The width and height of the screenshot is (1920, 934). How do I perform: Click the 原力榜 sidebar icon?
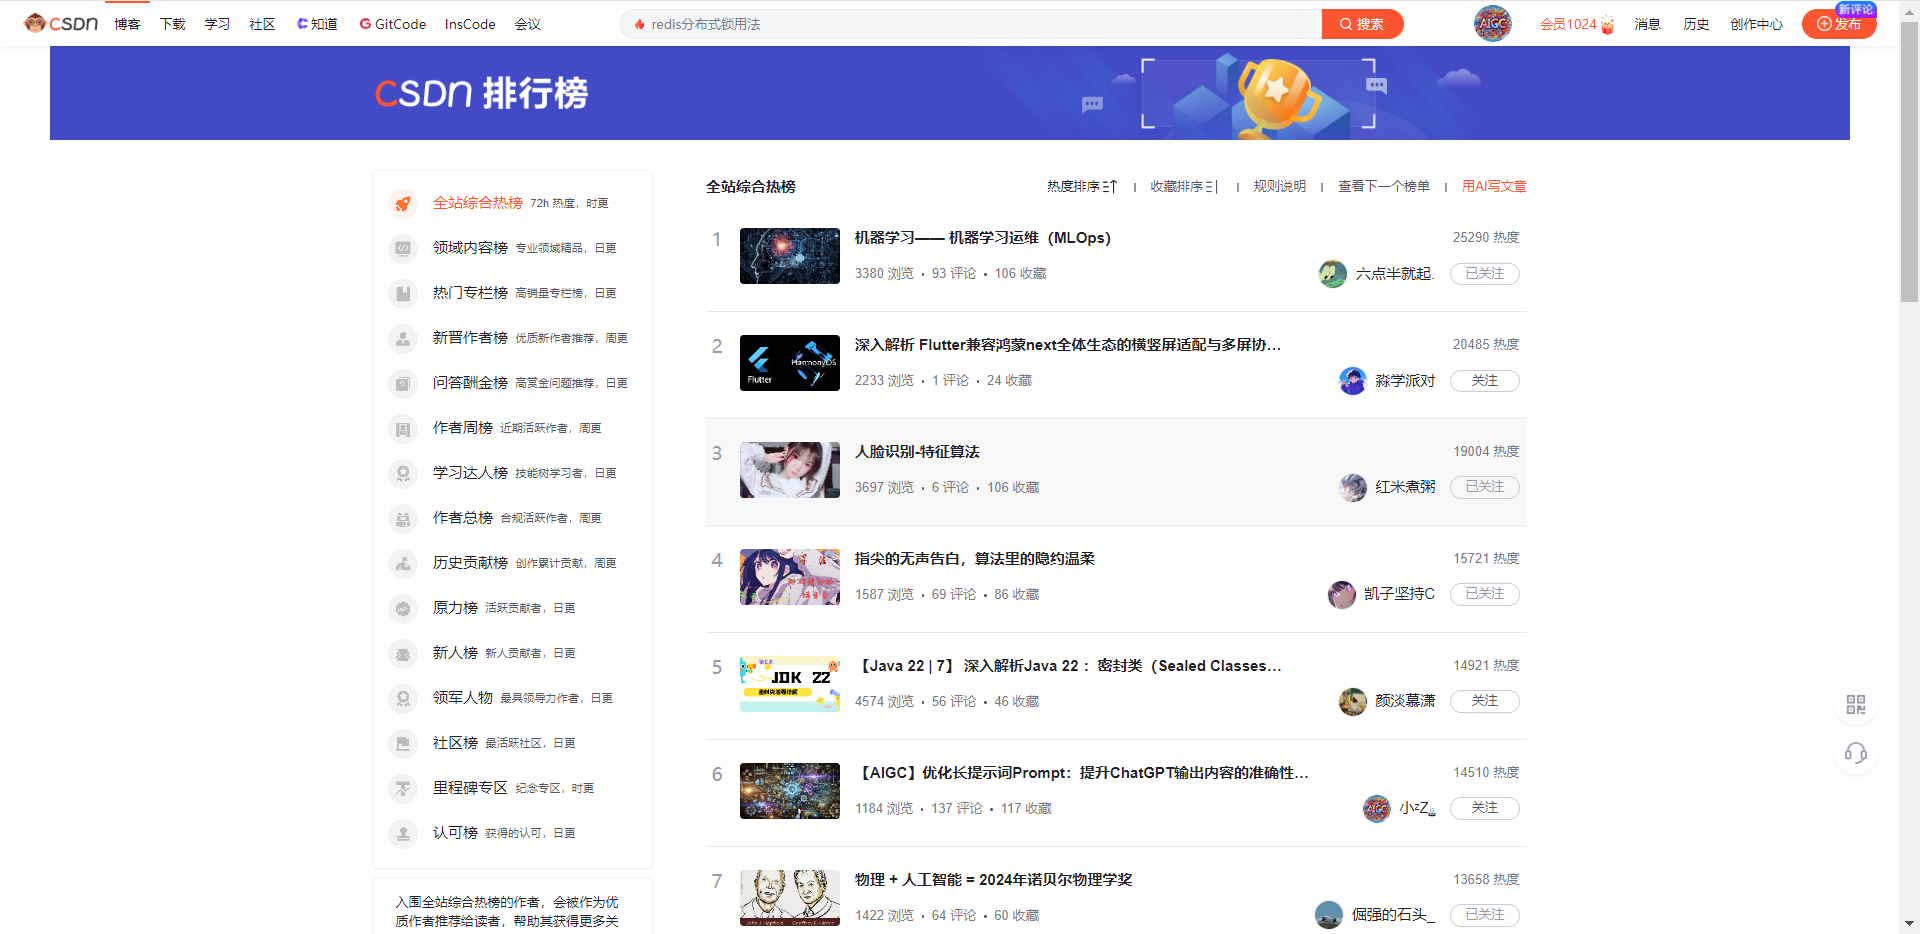(403, 608)
